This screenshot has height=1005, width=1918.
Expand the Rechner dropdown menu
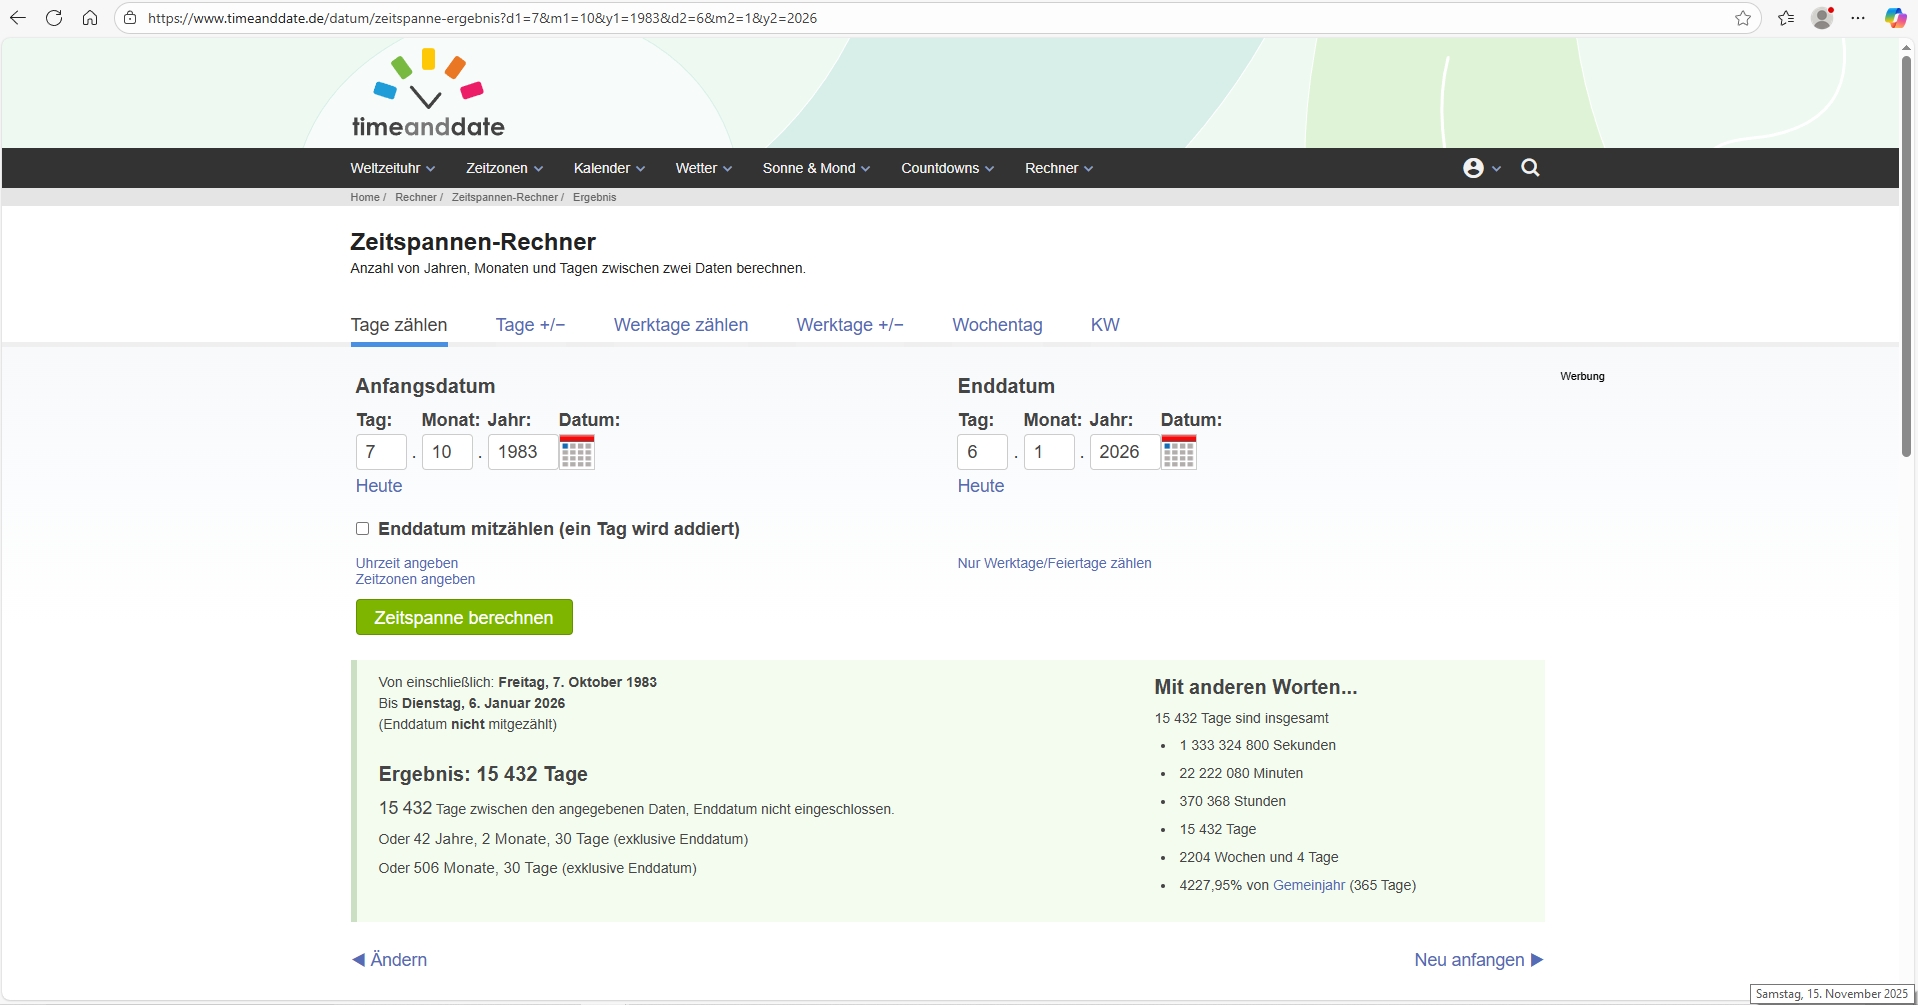[x=1058, y=168]
